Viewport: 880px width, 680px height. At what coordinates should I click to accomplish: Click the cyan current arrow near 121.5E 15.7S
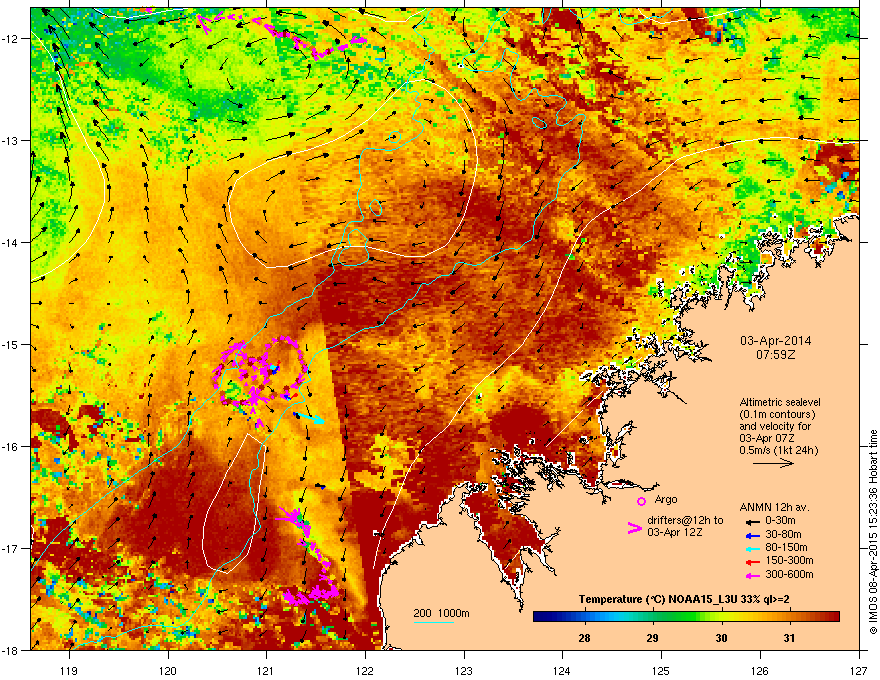pos(310,417)
